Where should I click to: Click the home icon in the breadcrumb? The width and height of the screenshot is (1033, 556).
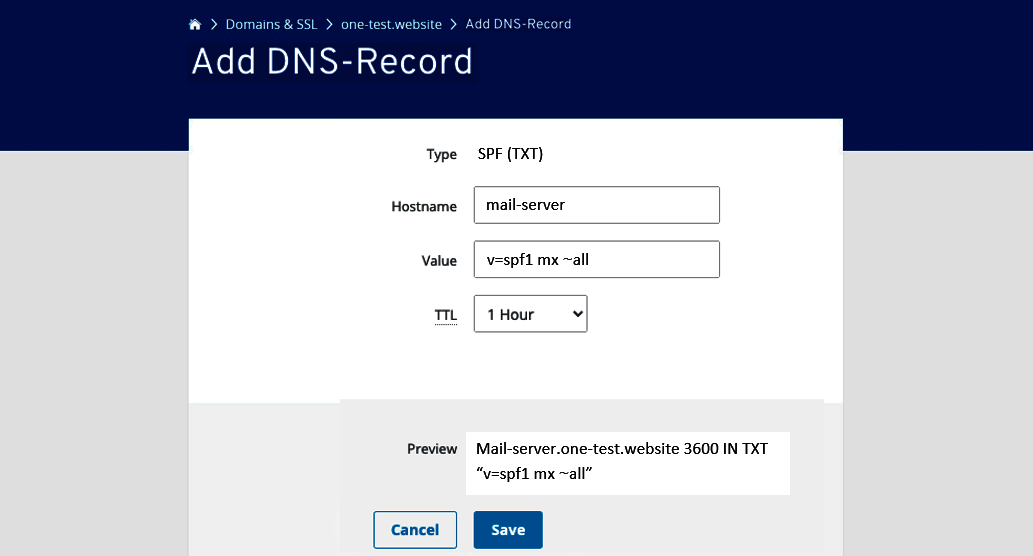pos(196,24)
